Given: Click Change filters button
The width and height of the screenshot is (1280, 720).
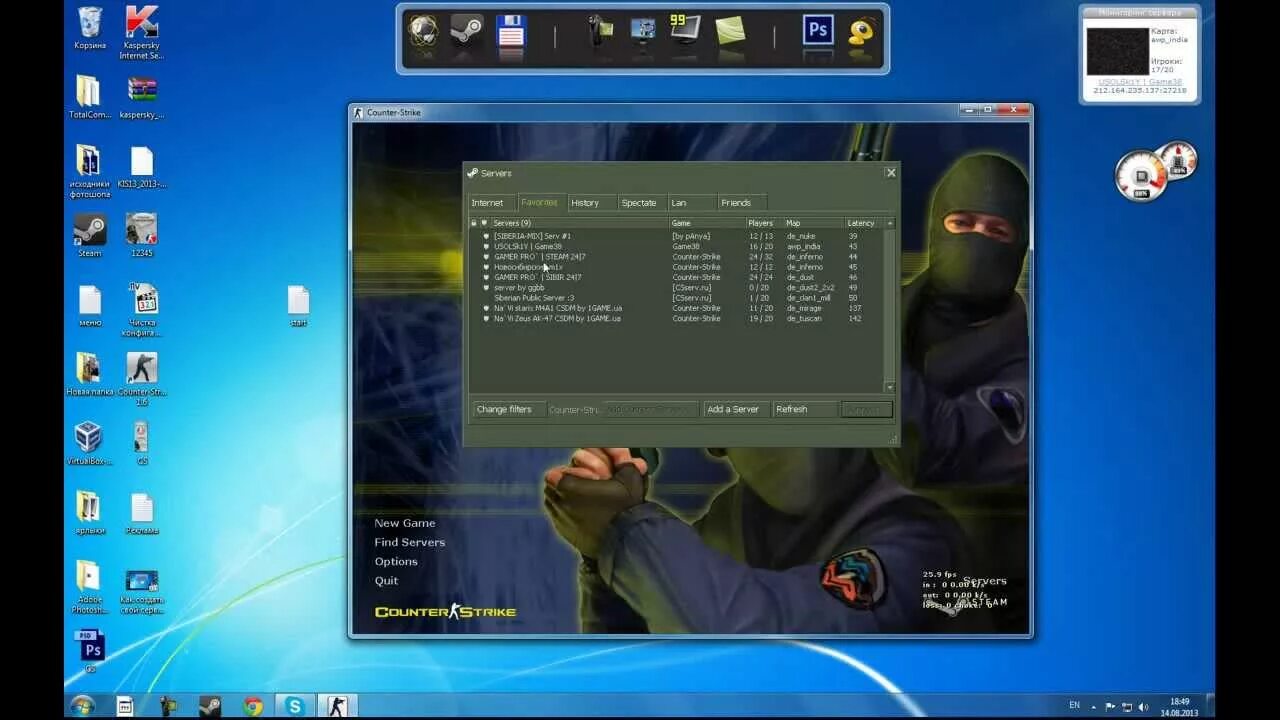Looking at the screenshot, I should [x=509, y=409].
